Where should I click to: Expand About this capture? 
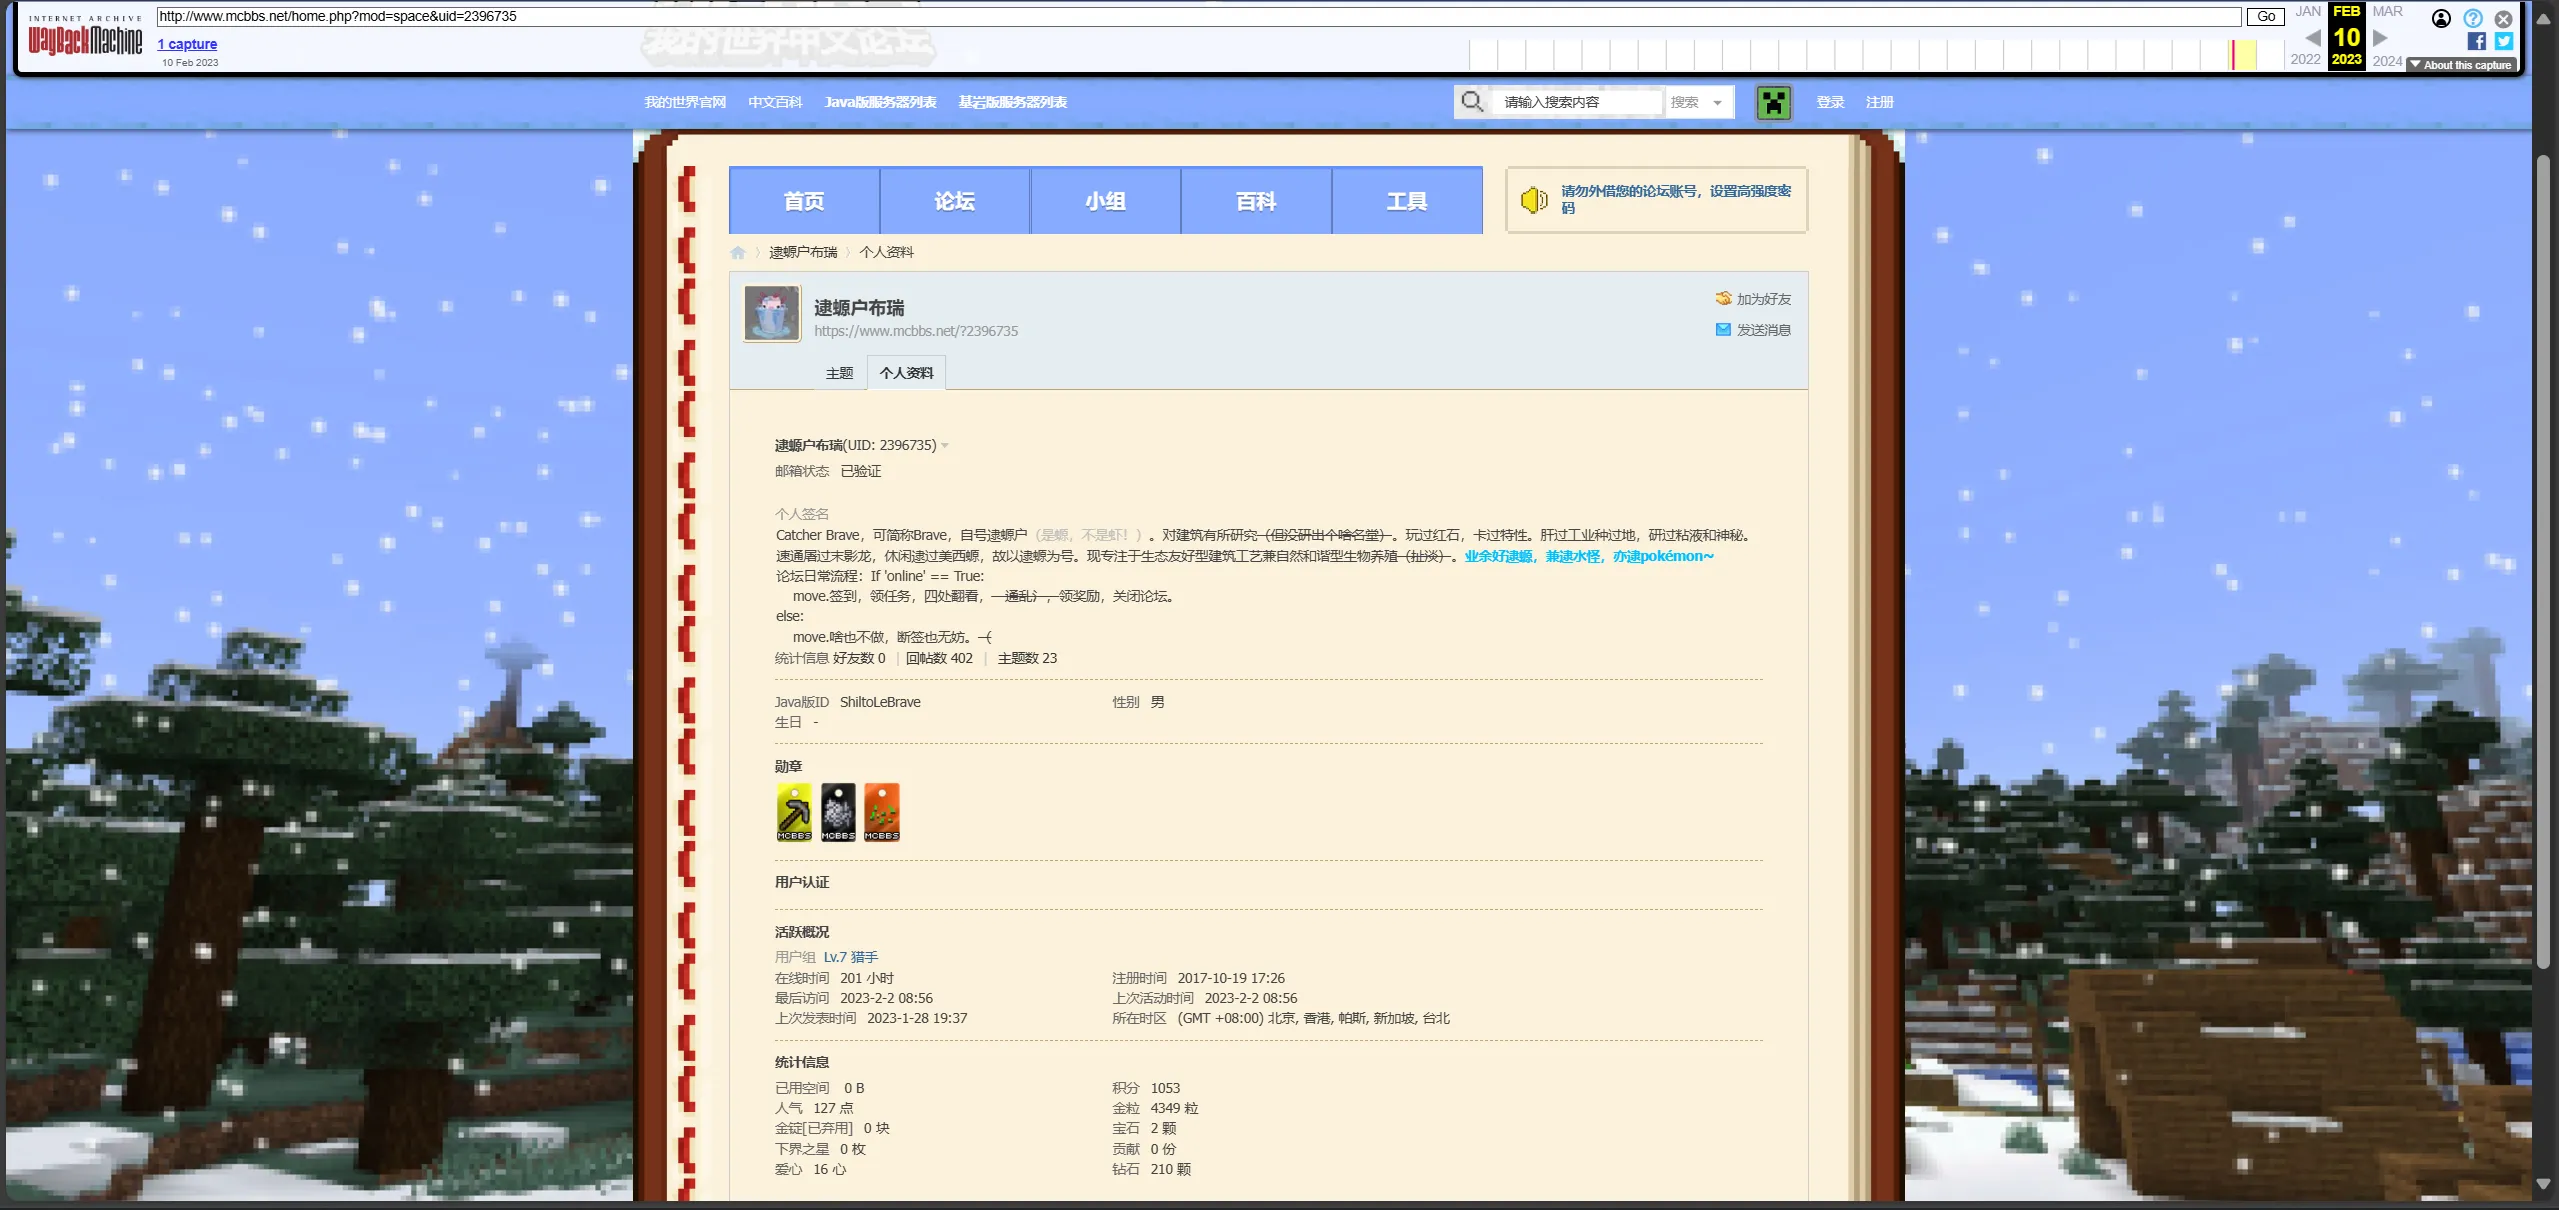point(2461,65)
